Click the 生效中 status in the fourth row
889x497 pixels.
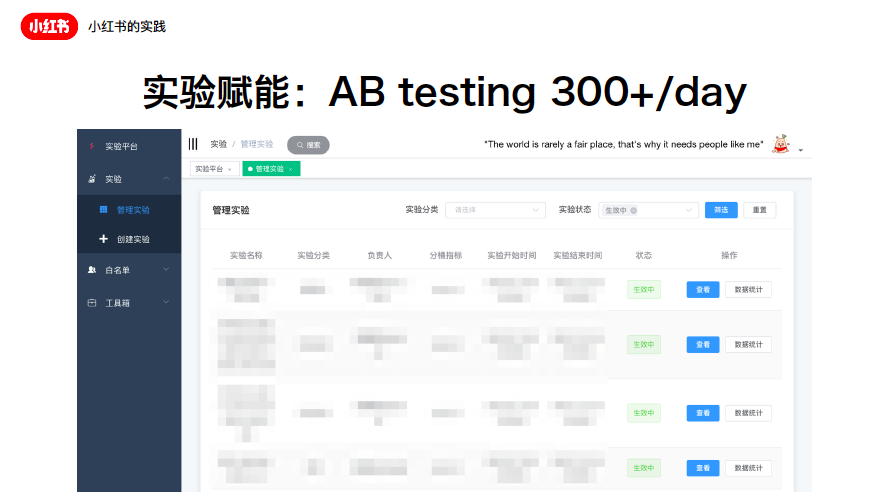tap(644, 468)
